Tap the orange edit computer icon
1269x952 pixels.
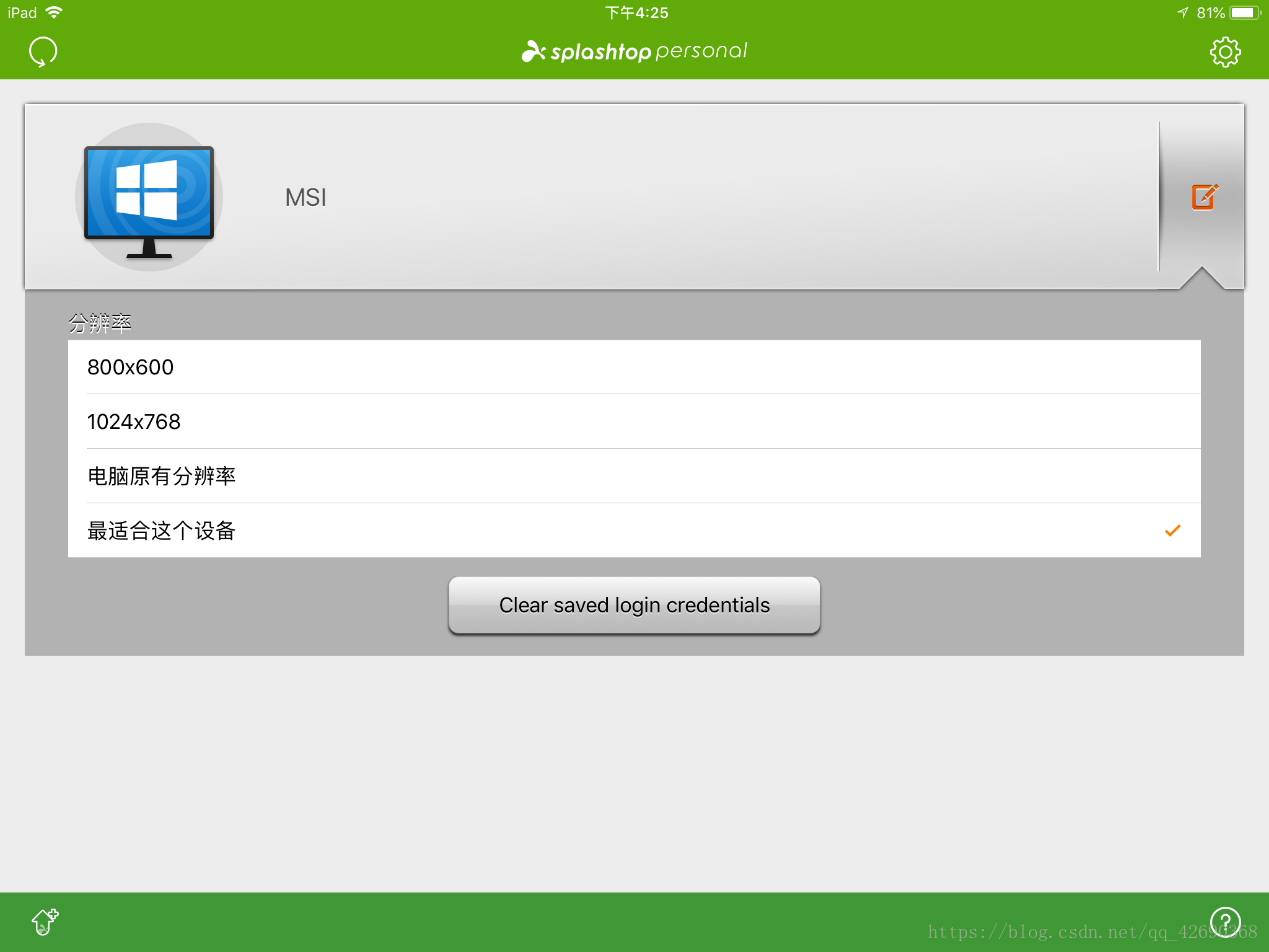1205,196
